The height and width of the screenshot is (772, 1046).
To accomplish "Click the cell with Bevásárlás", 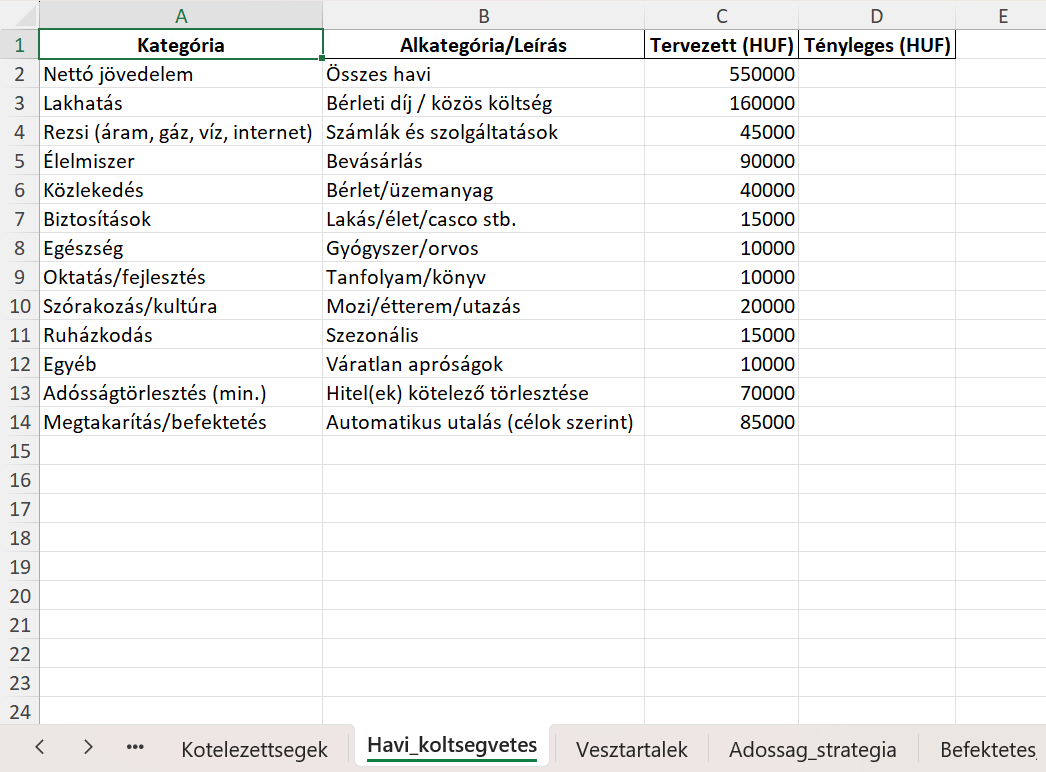I will point(483,161).
